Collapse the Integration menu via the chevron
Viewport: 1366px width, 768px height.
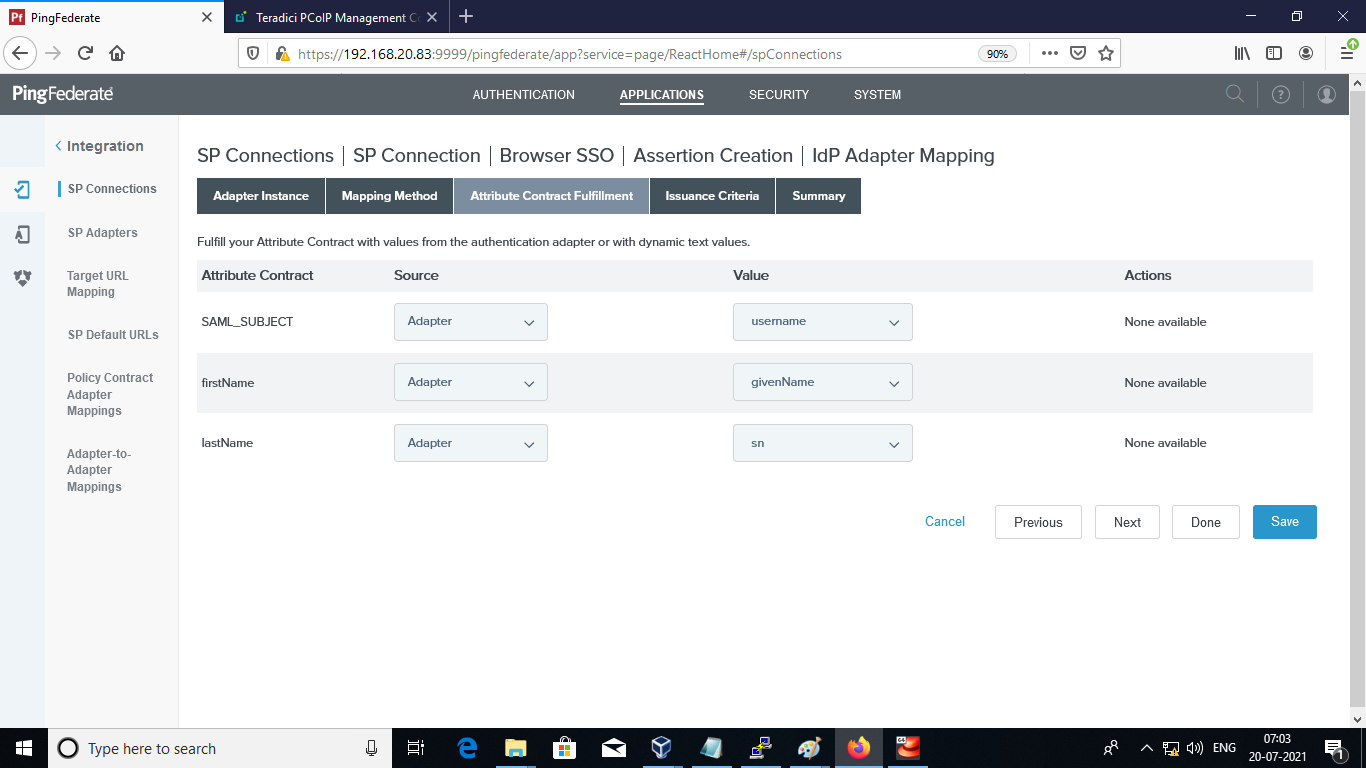click(x=58, y=146)
